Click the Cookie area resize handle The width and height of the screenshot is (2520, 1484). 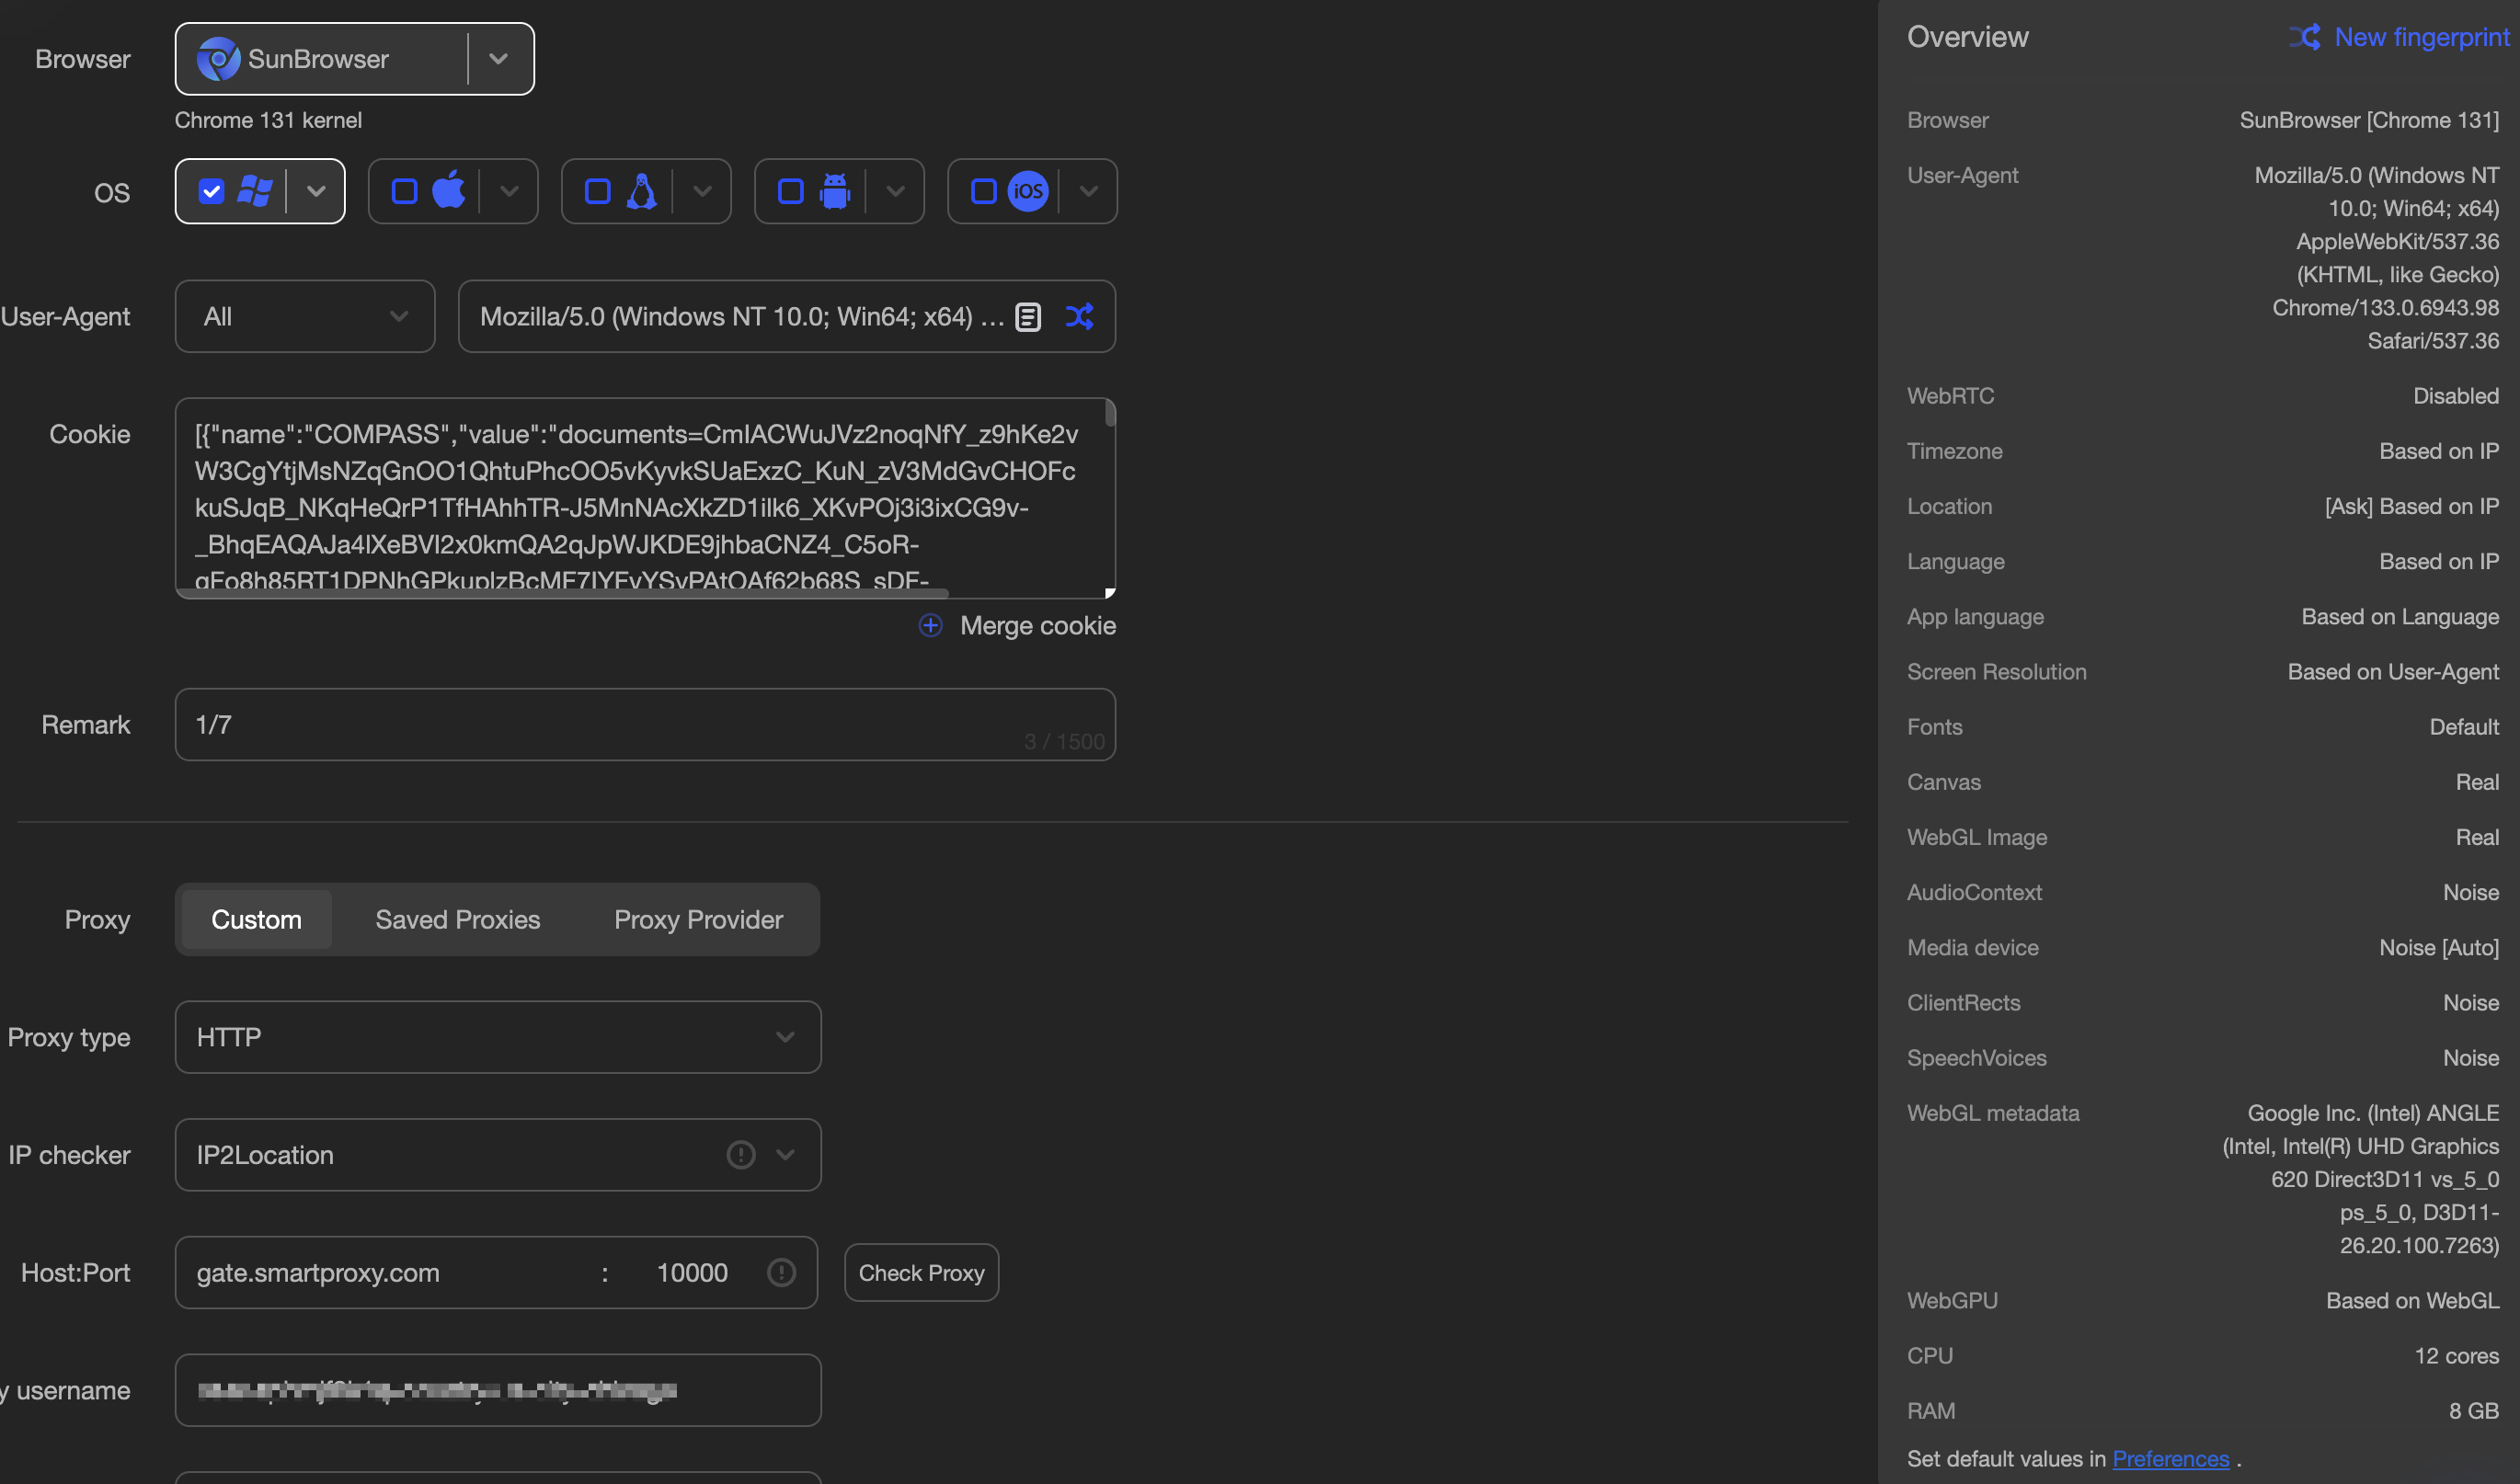click(x=1109, y=593)
